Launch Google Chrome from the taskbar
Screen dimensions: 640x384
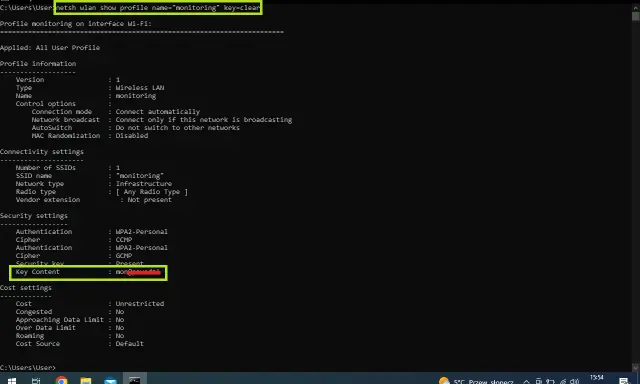pyautogui.click(x=62, y=380)
